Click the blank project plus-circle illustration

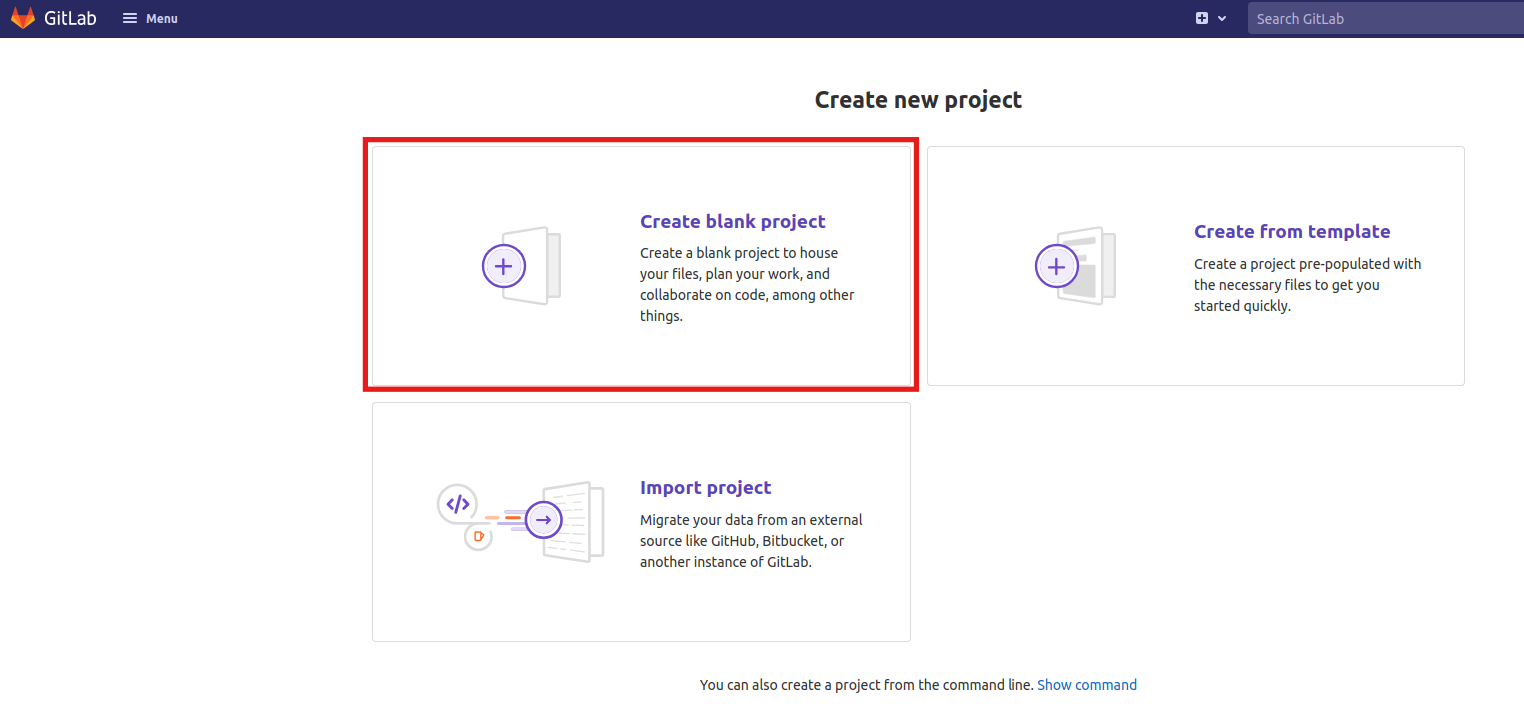pos(504,265)
